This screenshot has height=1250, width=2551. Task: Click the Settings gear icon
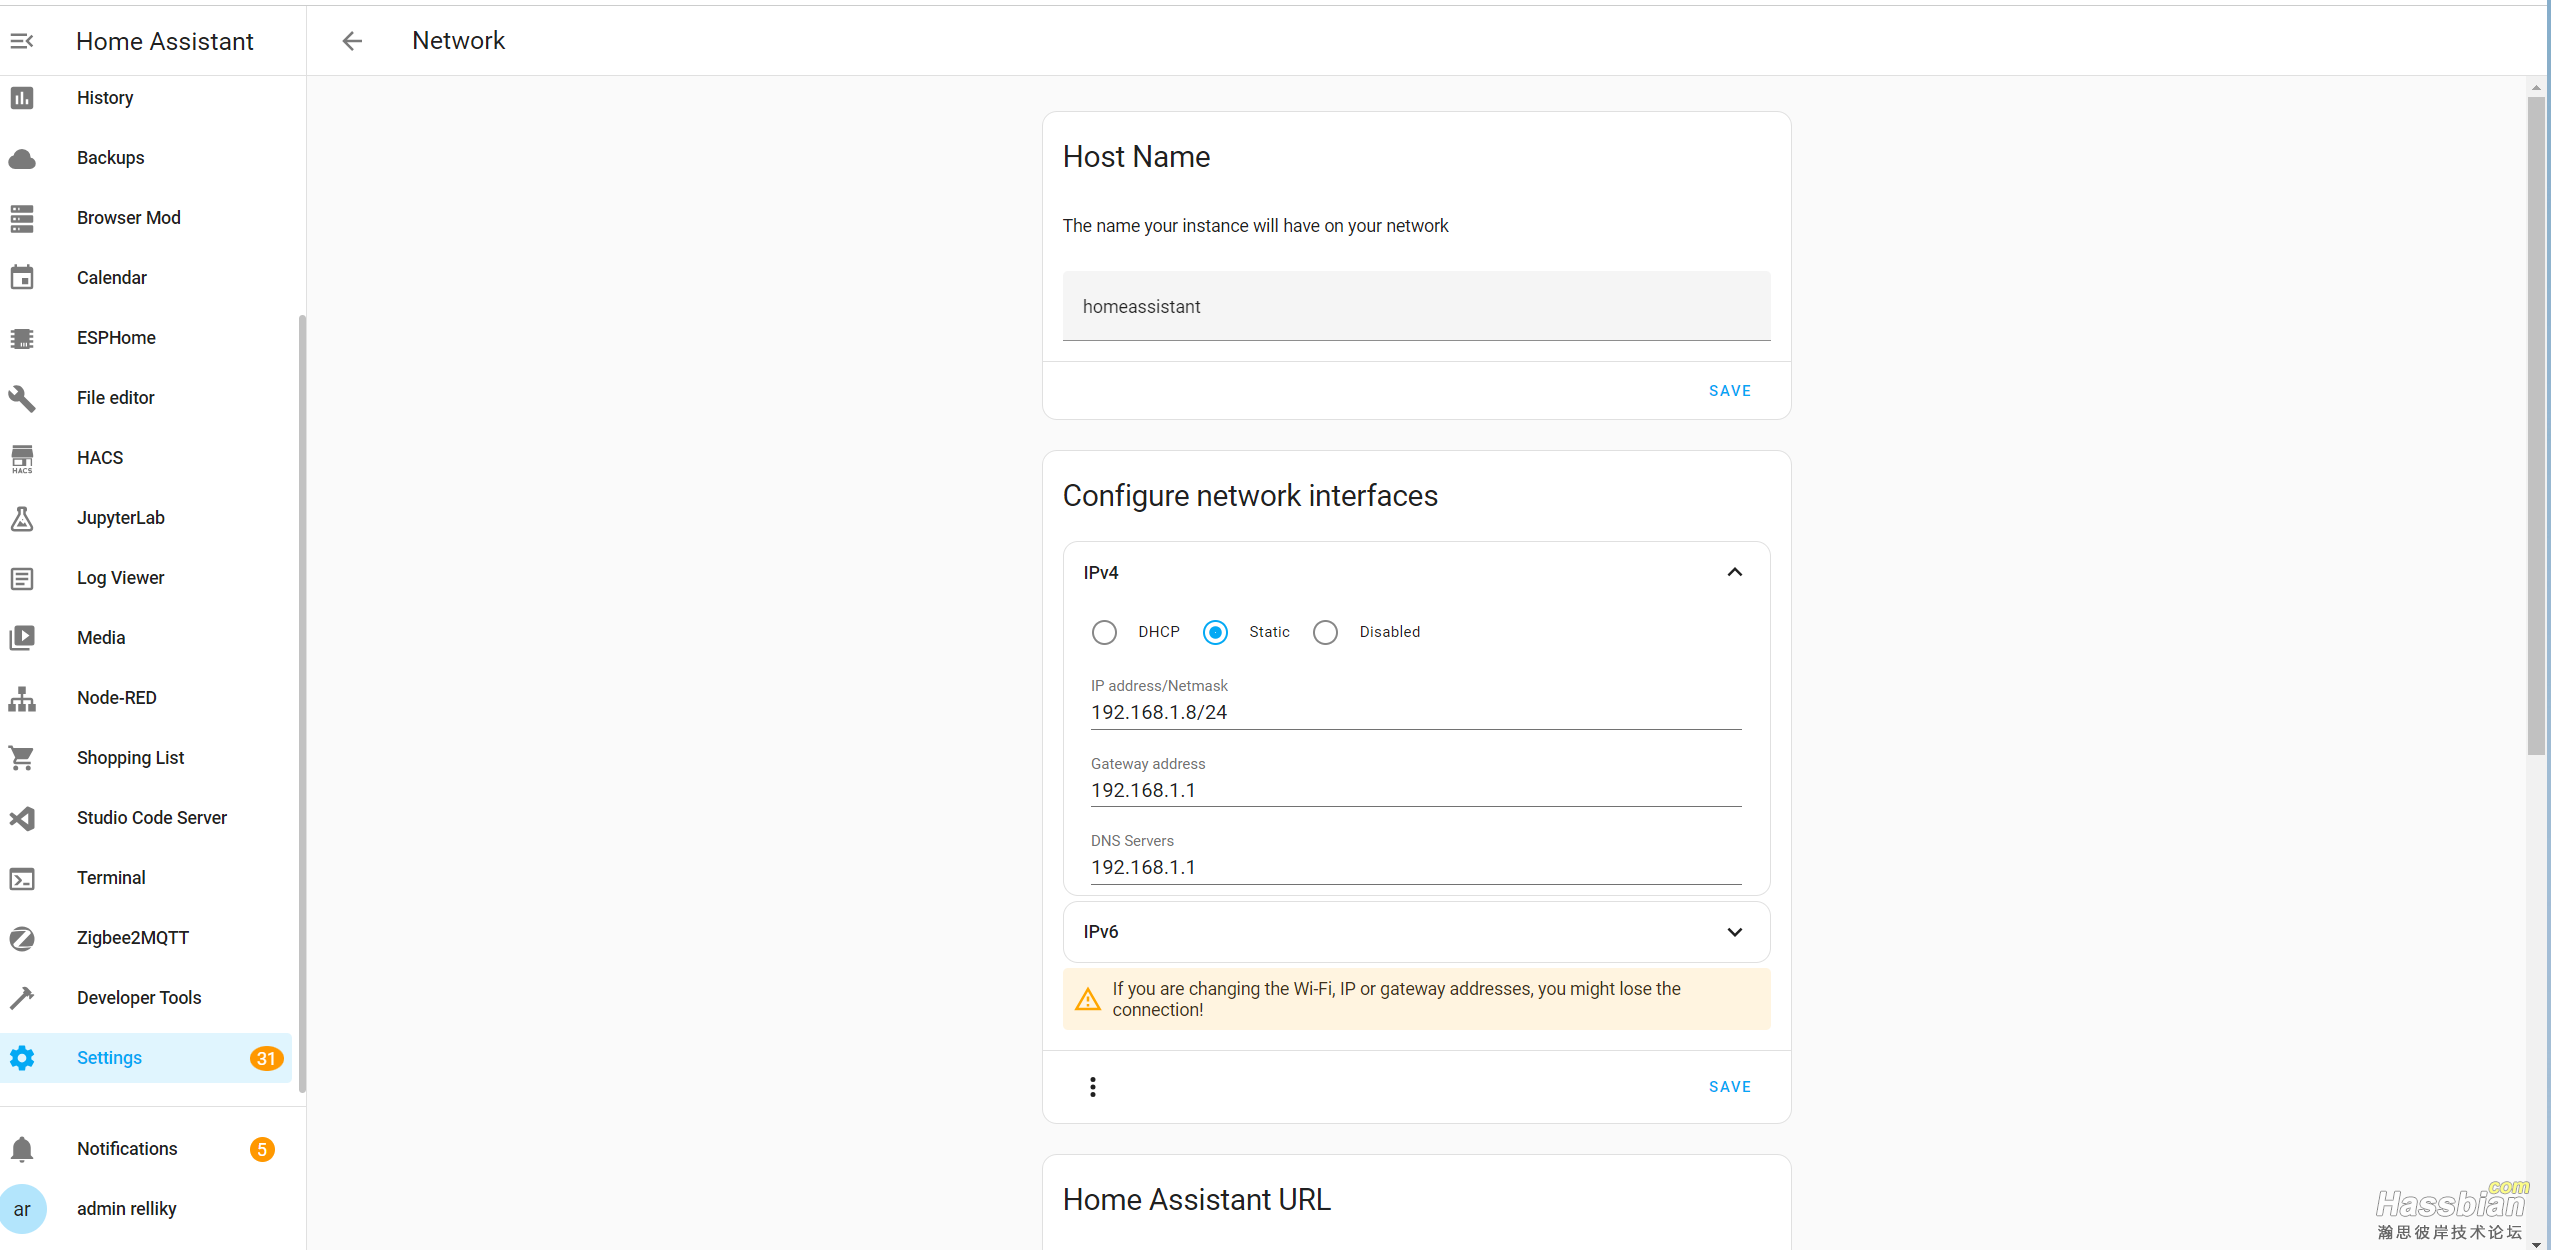pos(22,1058)
